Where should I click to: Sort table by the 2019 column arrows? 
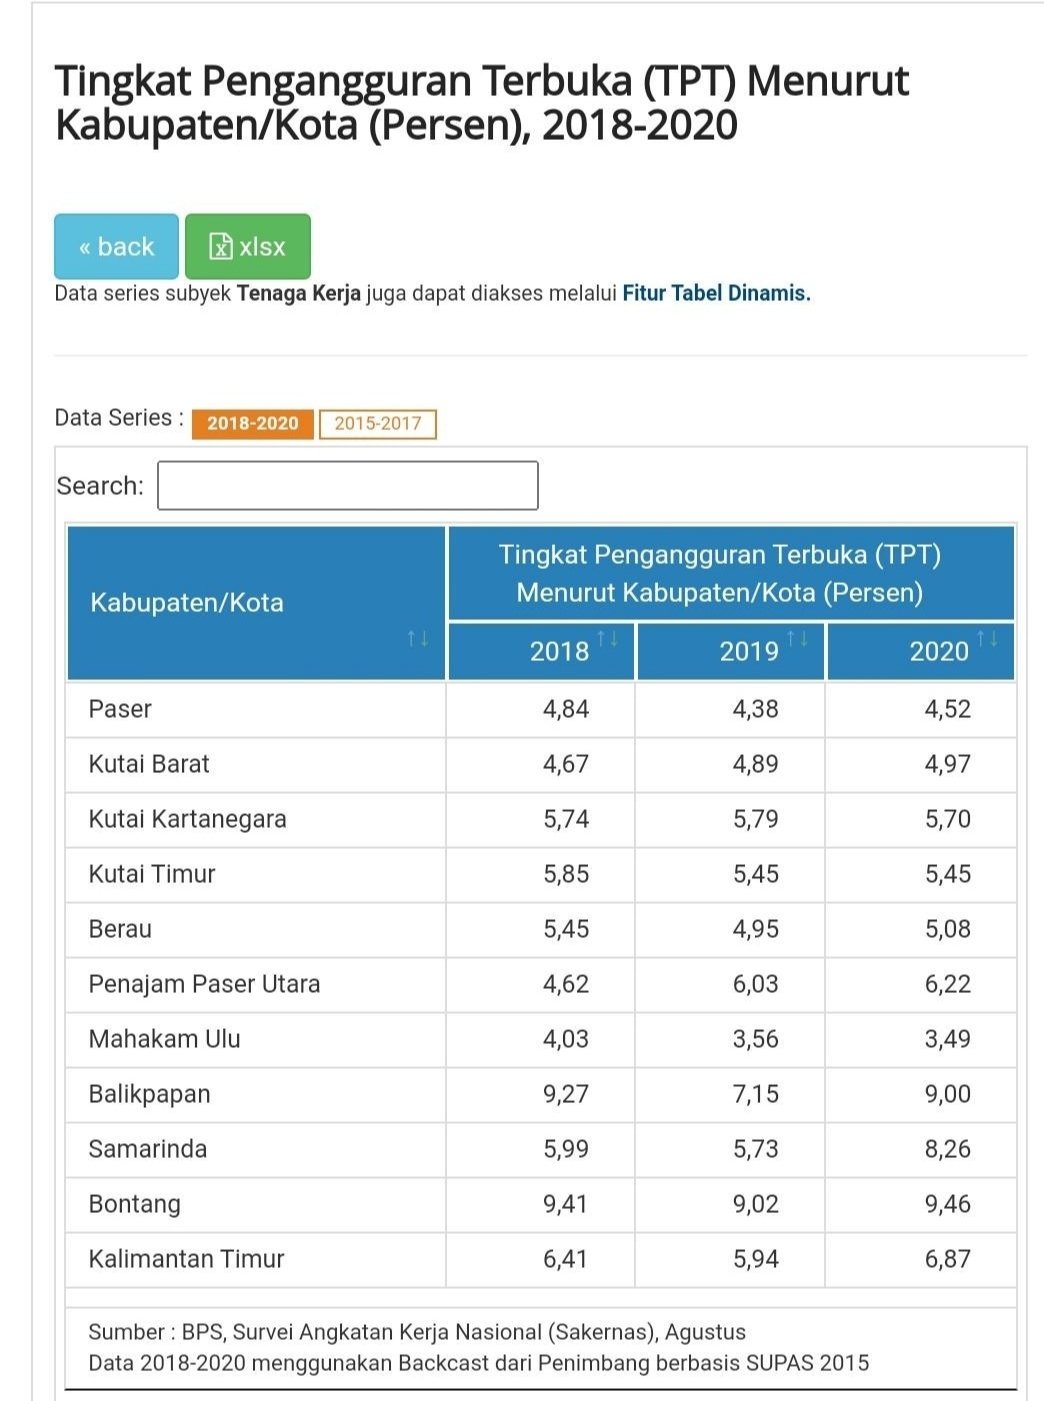tap(797, 638)
